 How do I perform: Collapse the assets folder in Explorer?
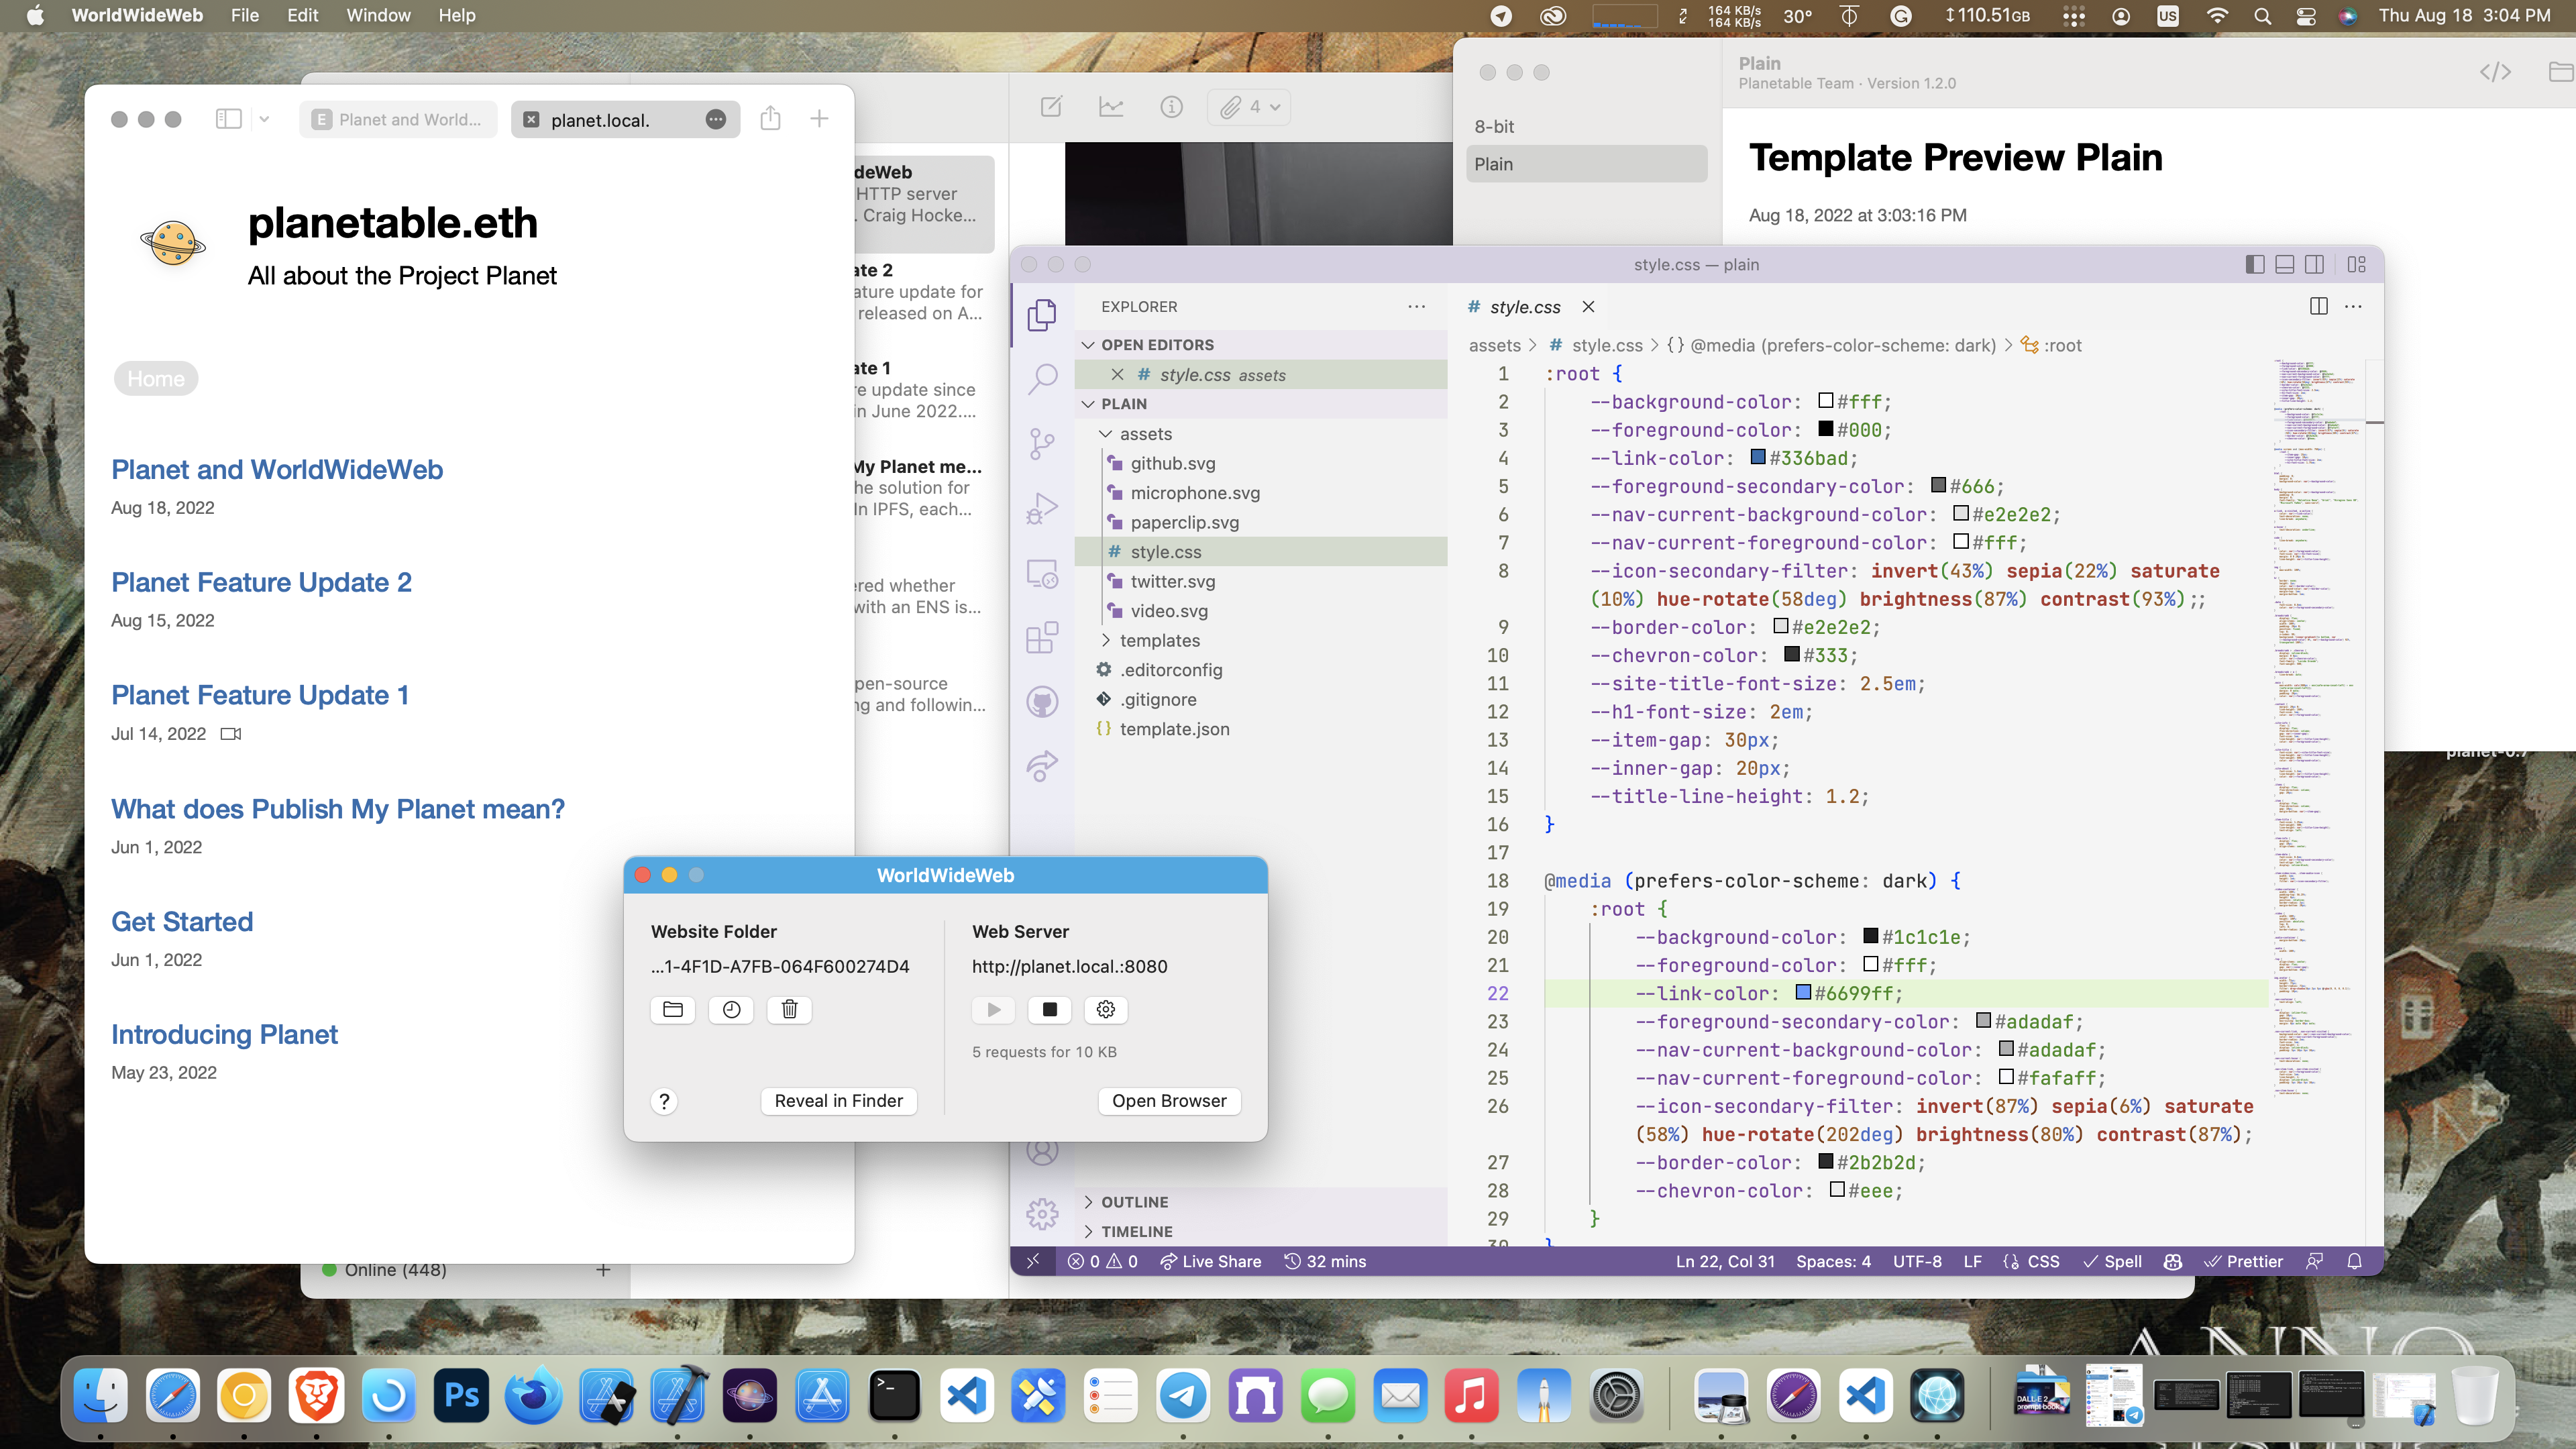(1106, 433)
